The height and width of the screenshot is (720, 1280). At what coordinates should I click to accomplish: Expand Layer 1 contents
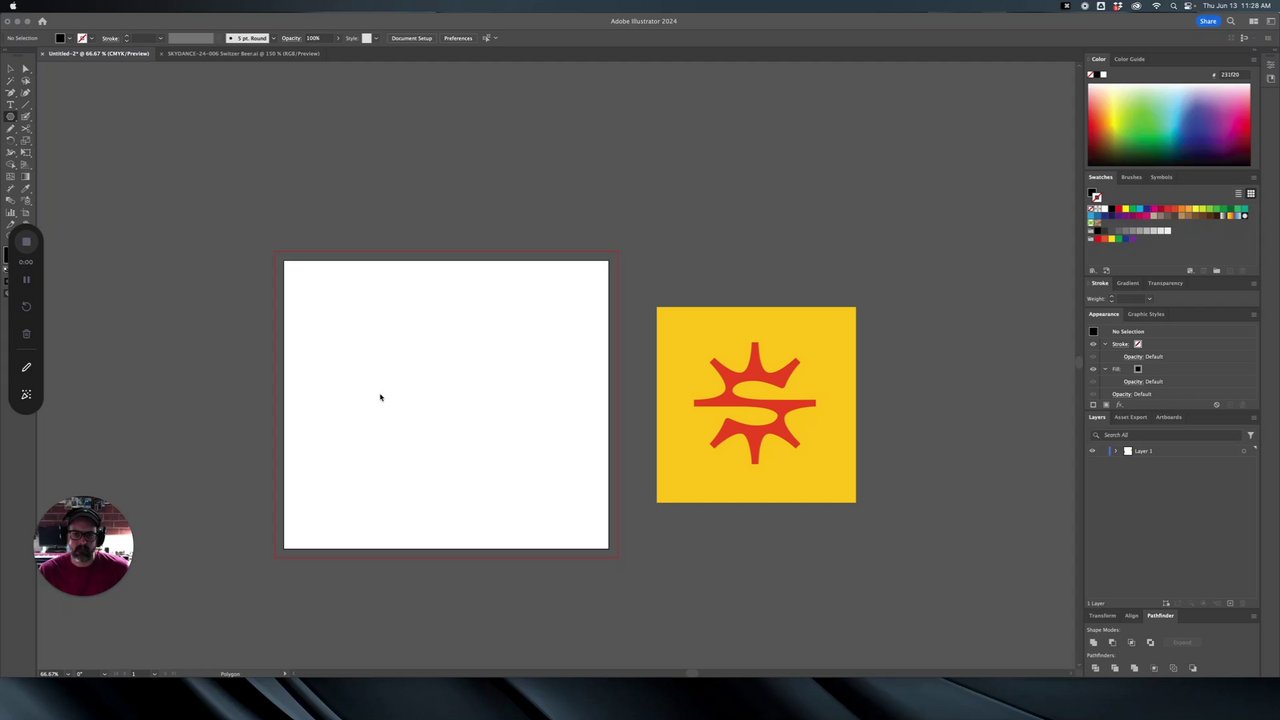coord(1116,451)
